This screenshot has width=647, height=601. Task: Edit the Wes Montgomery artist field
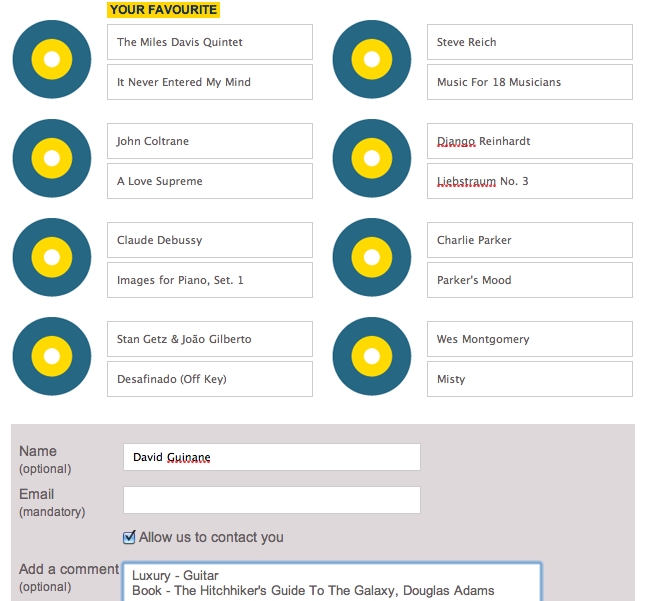coord(530,339)
